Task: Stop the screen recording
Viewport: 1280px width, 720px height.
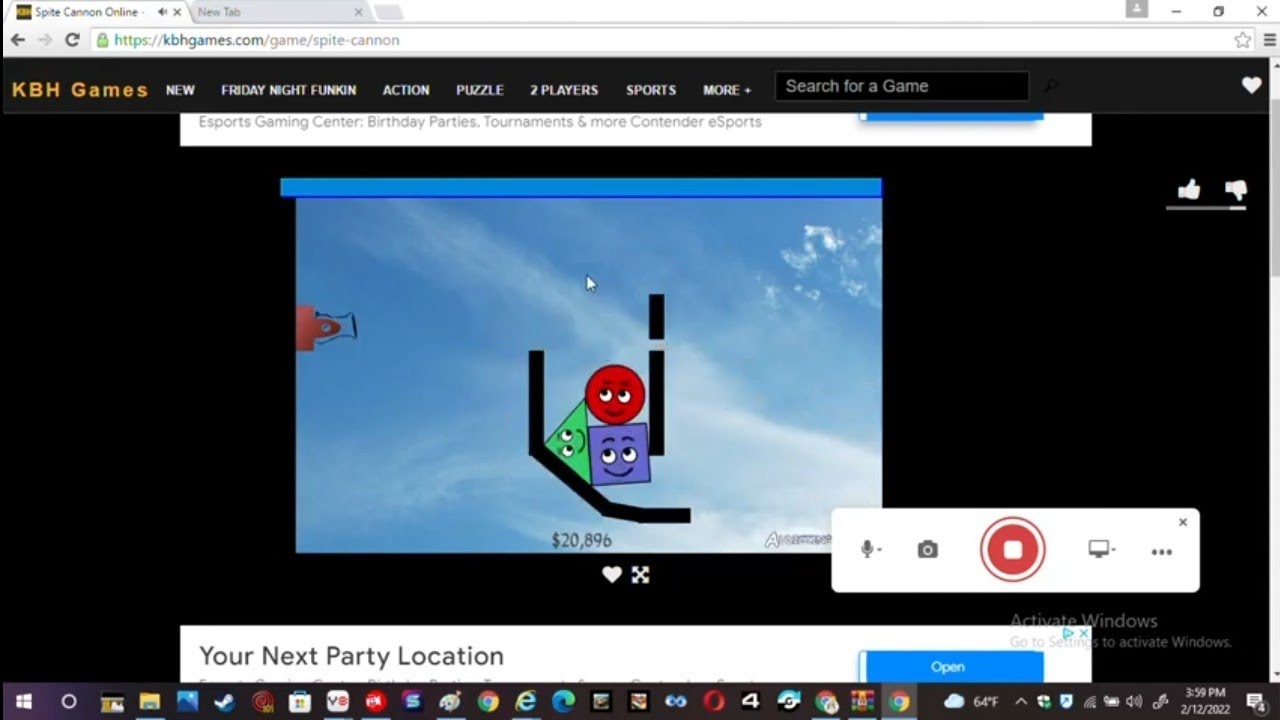Action: point(1013,550)
